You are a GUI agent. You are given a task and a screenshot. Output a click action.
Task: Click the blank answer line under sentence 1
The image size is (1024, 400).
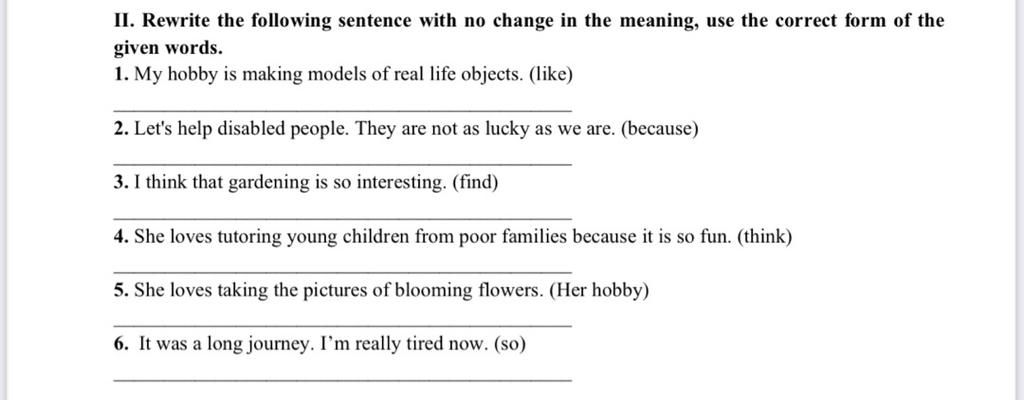click(x=342, y=110)
